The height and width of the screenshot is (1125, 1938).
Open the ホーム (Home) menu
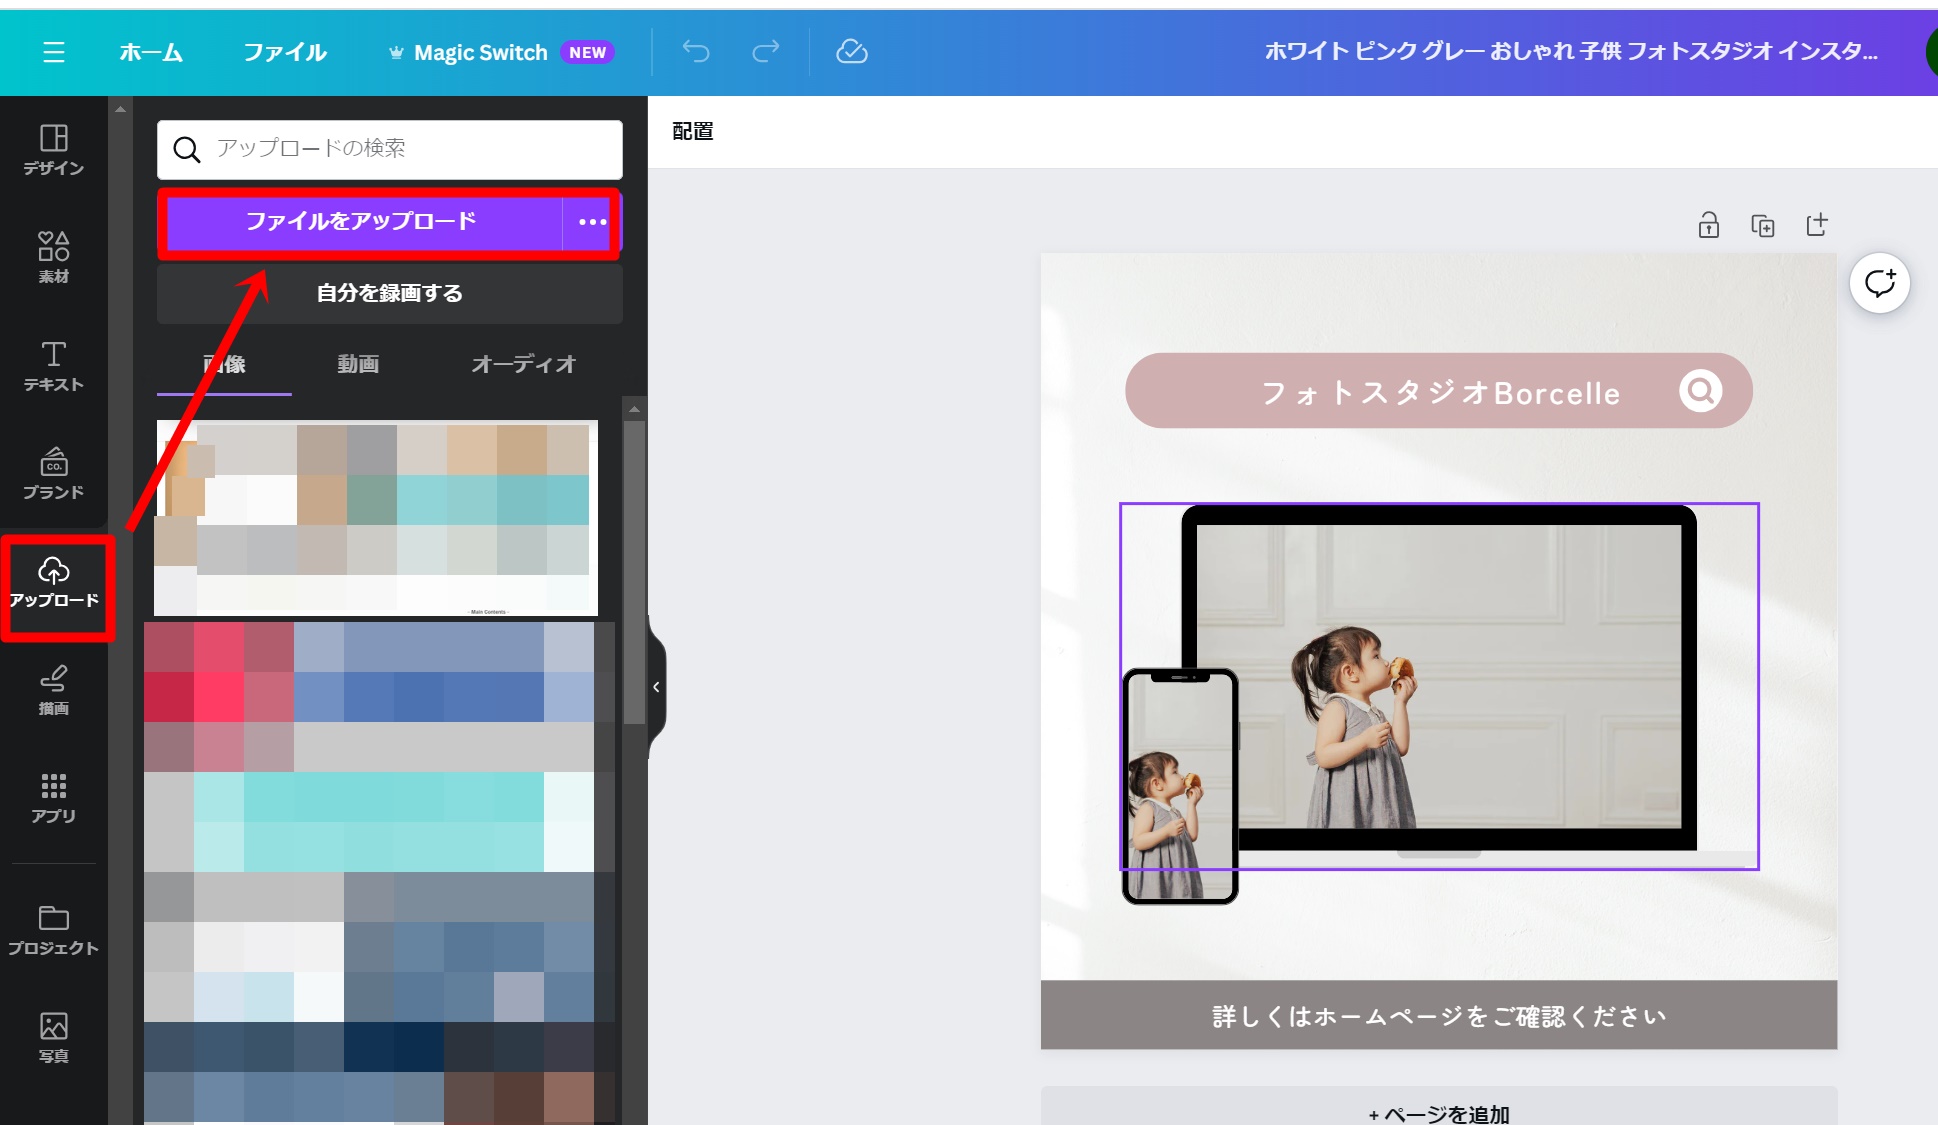click(x=151, y=52)
